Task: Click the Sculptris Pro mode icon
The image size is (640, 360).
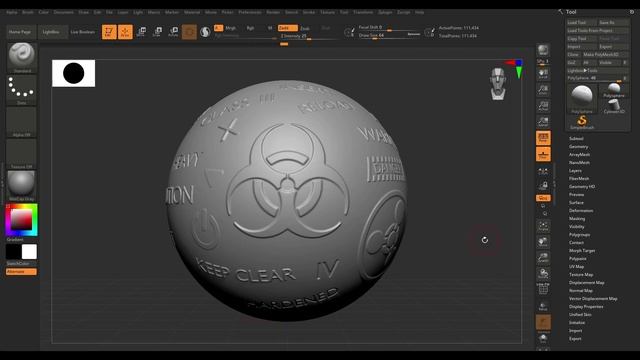Action: (205, 32)
